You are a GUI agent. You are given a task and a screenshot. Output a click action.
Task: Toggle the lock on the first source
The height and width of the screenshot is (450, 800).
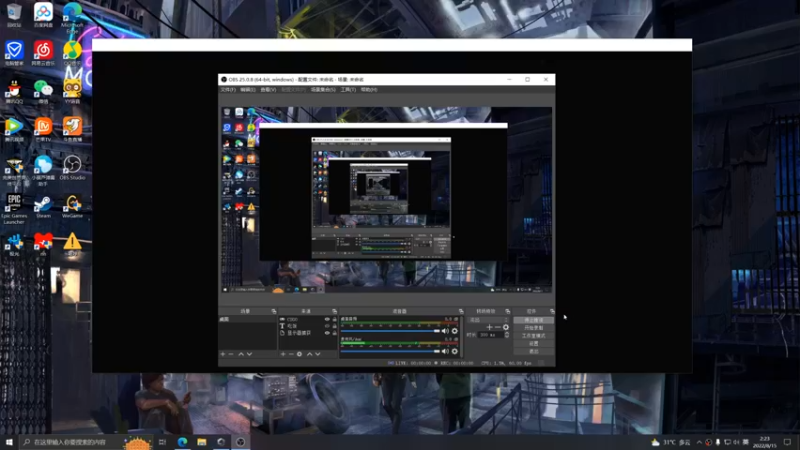335,319
